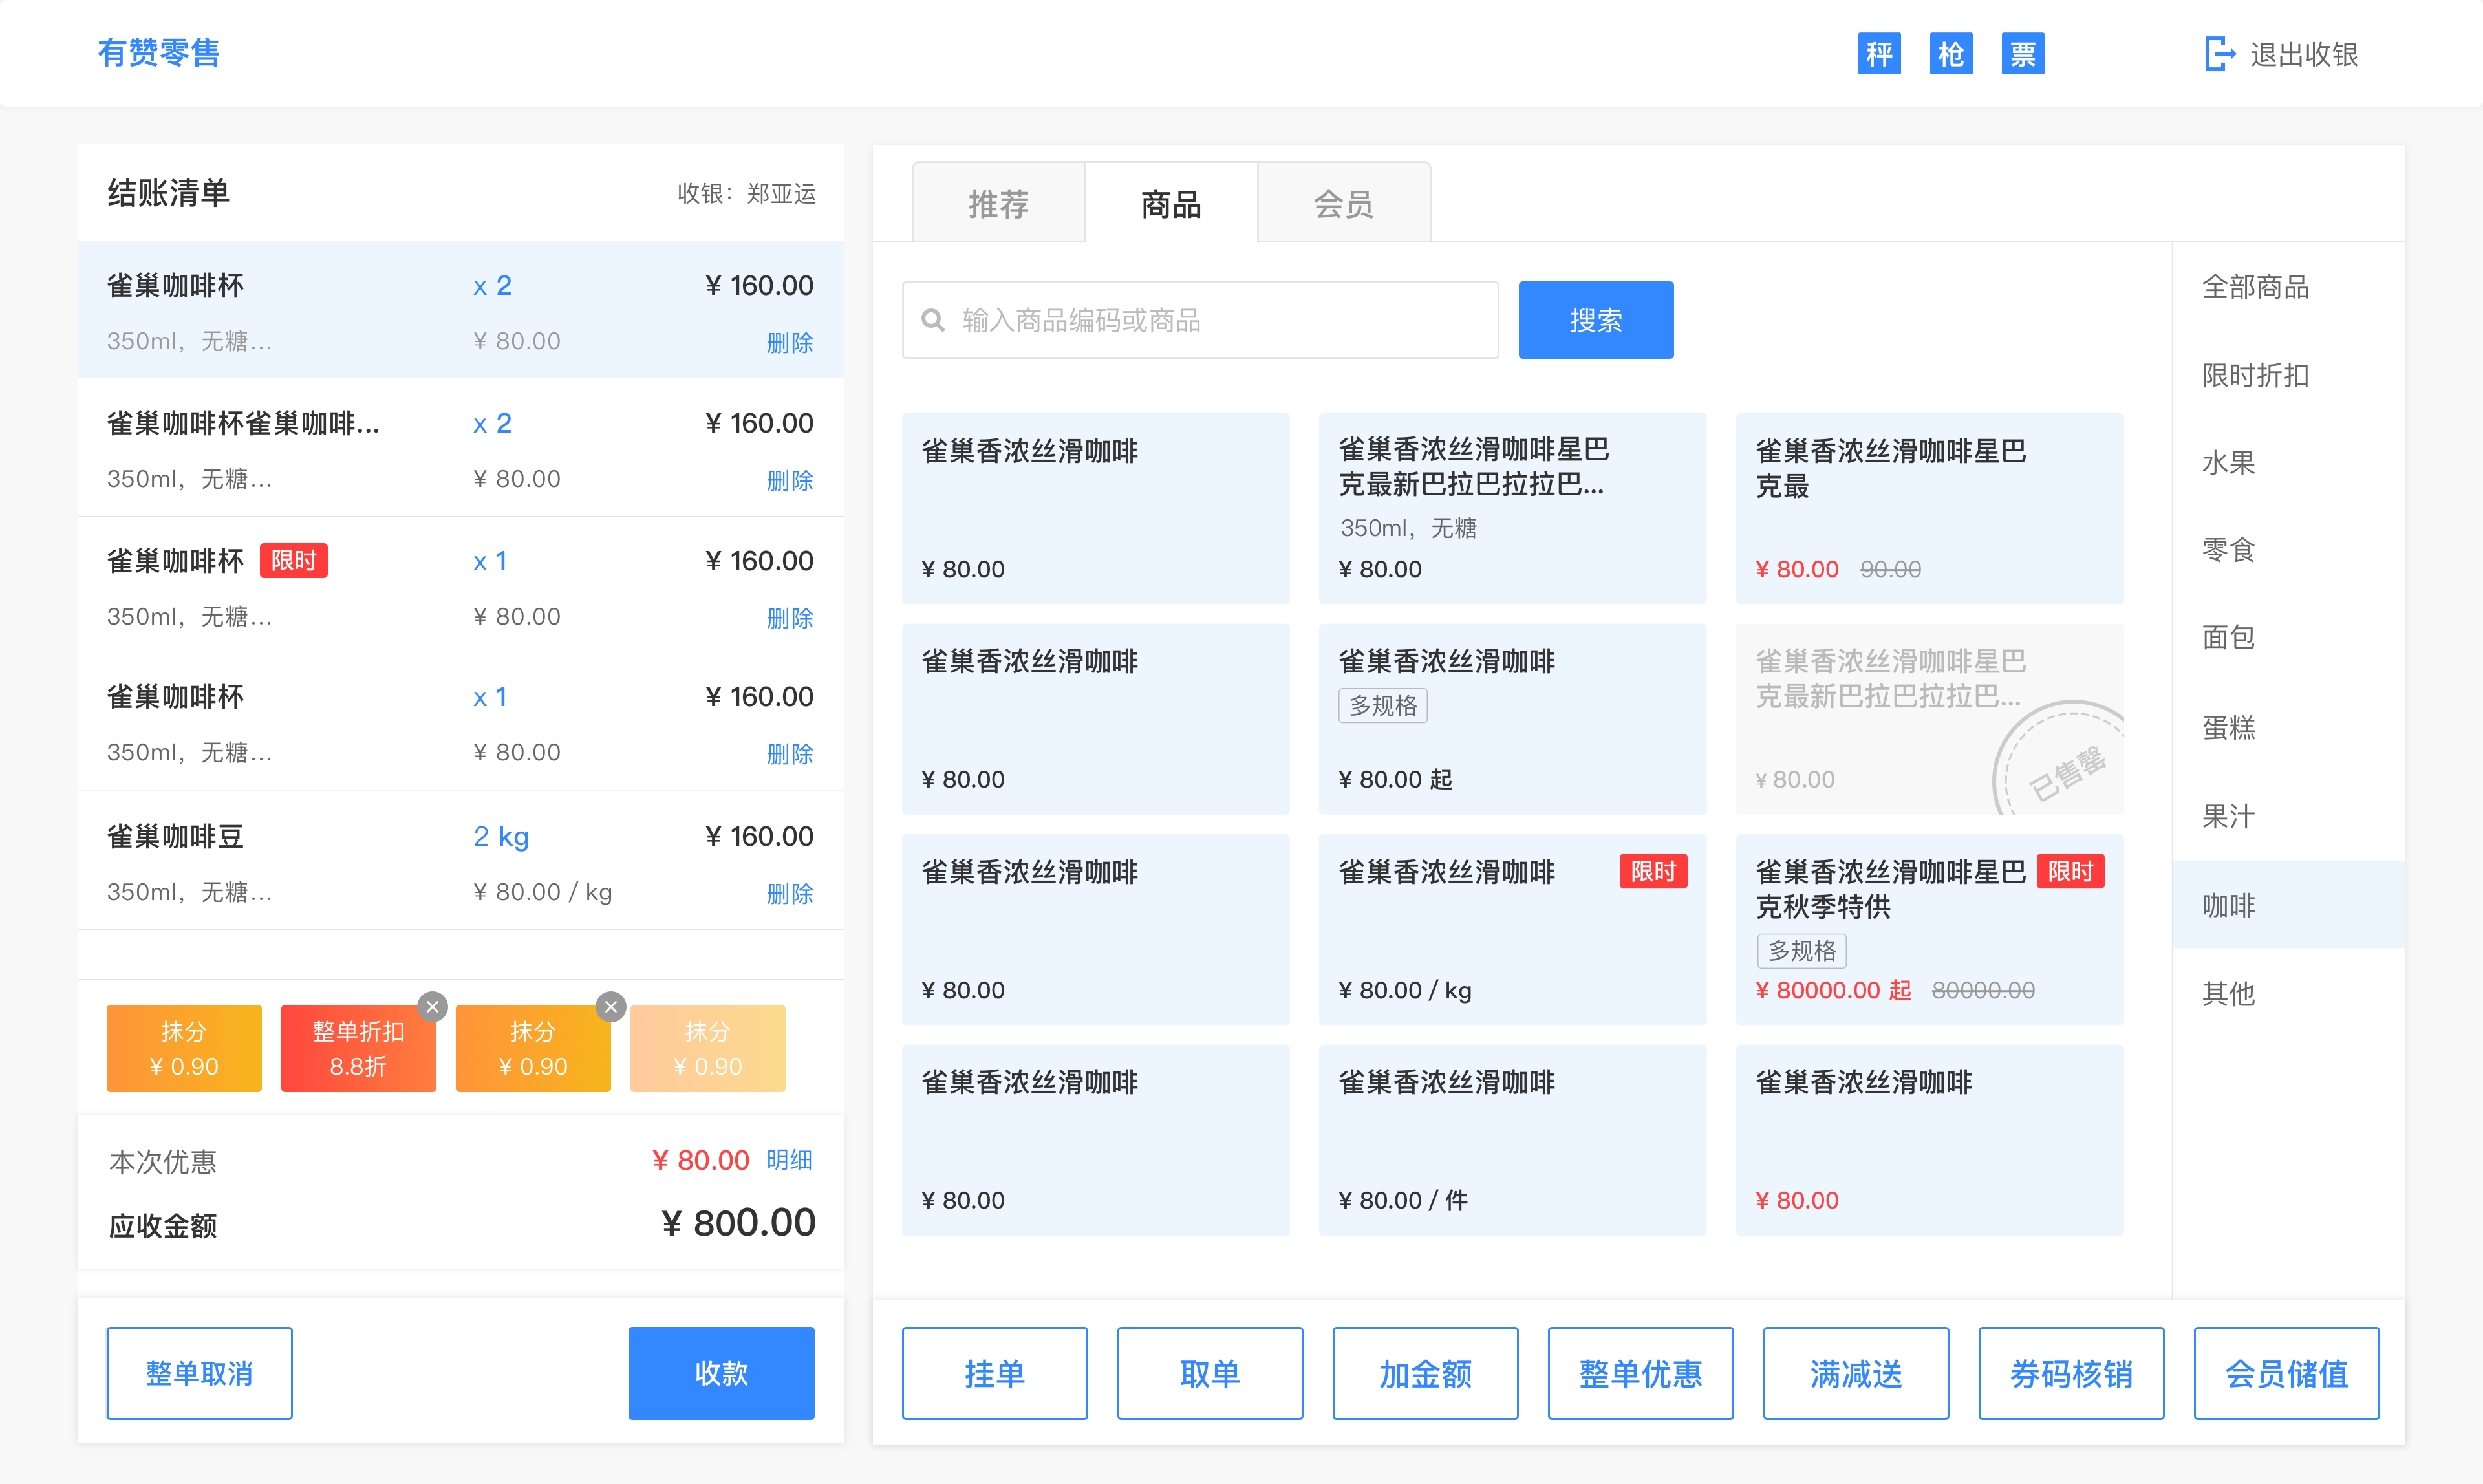2483x1484 pixels.
Task: Select the 全部商品 category
Action: (x=2255, y=287)
